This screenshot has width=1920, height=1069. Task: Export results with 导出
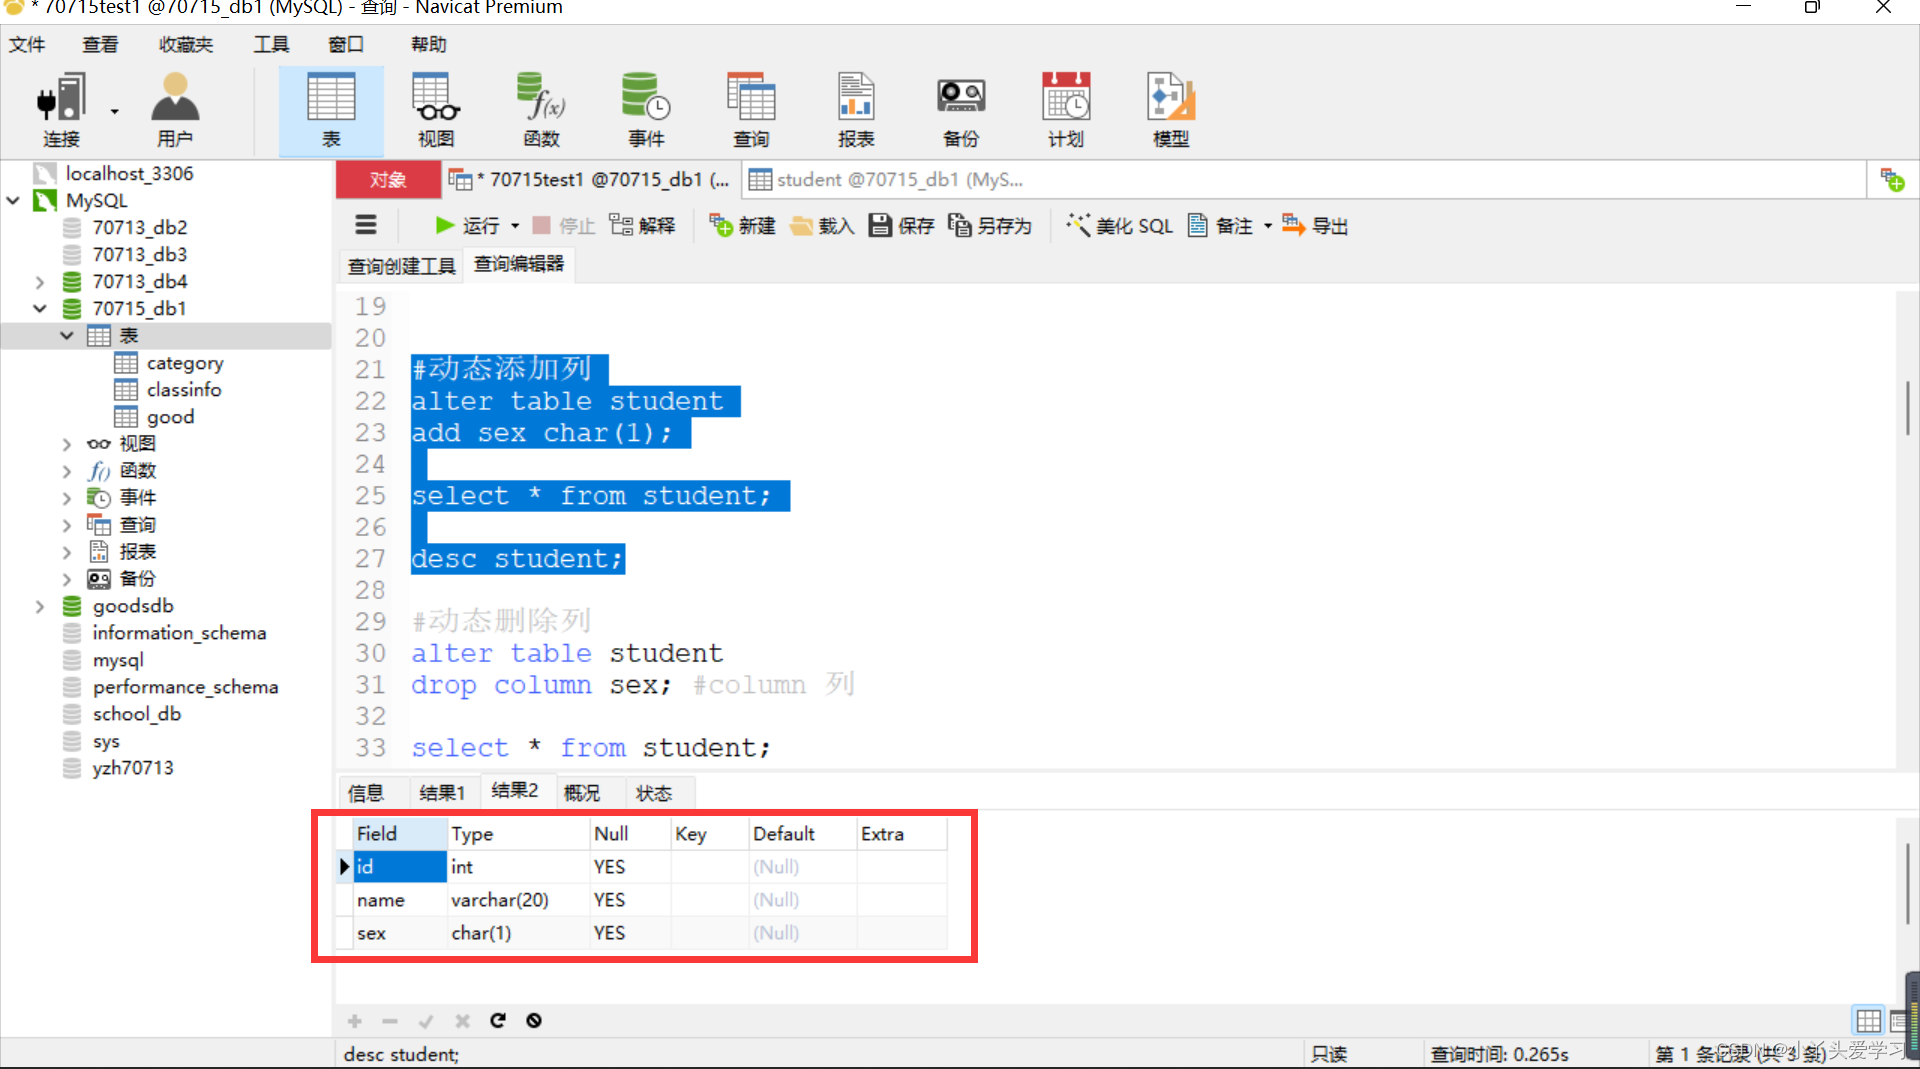click(1315, 226)
